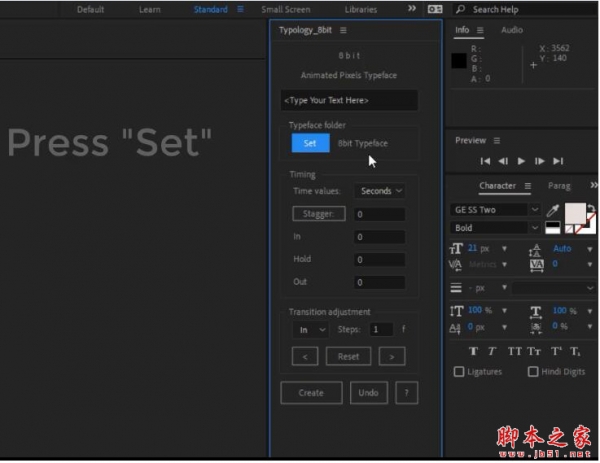Click the fill color swatch
The width and height of the screenshot is (600, 463).
[x=575, y=214]
